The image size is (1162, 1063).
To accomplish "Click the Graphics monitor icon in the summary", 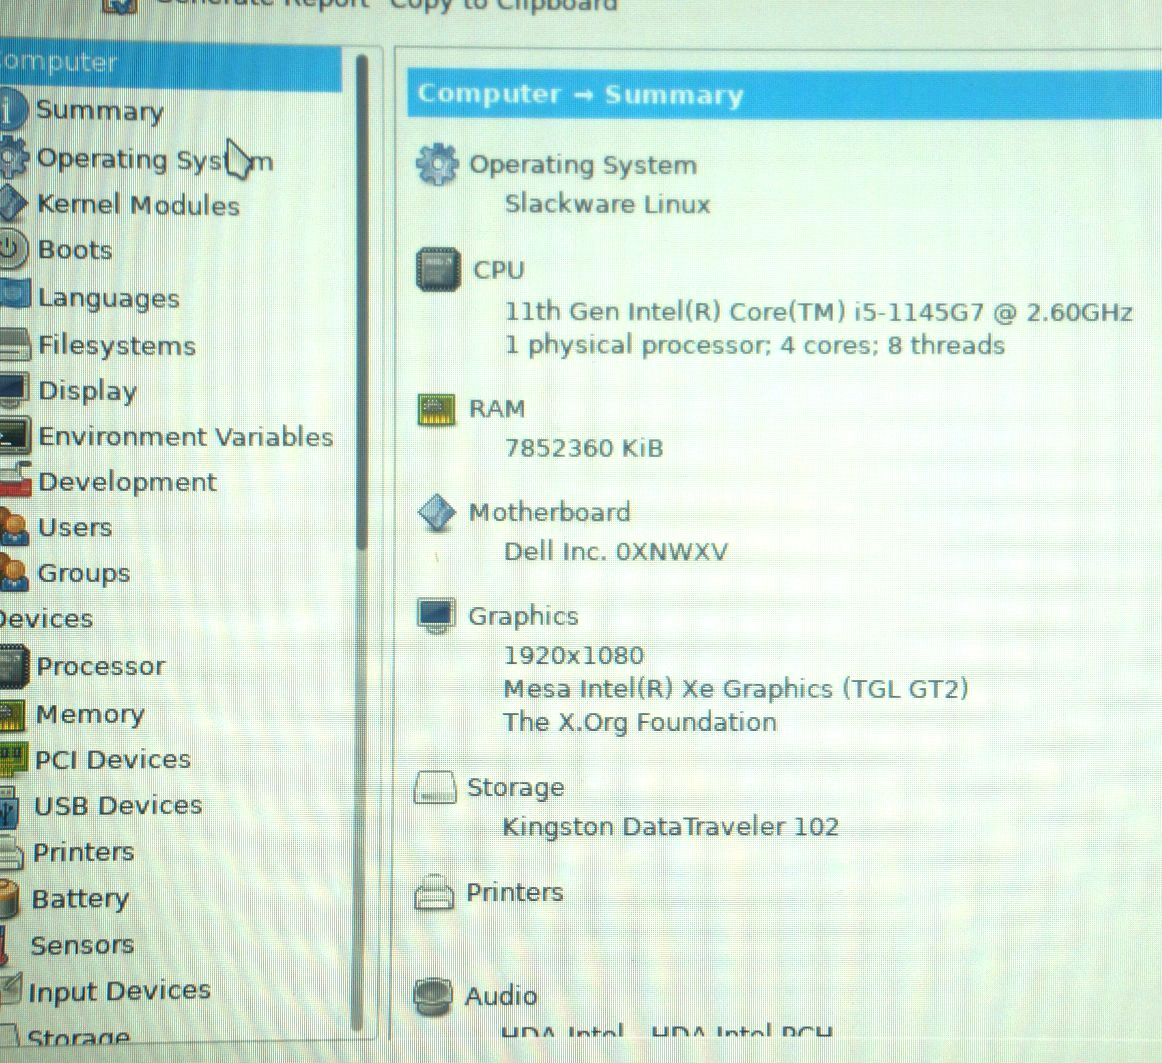I will point(436,615).
